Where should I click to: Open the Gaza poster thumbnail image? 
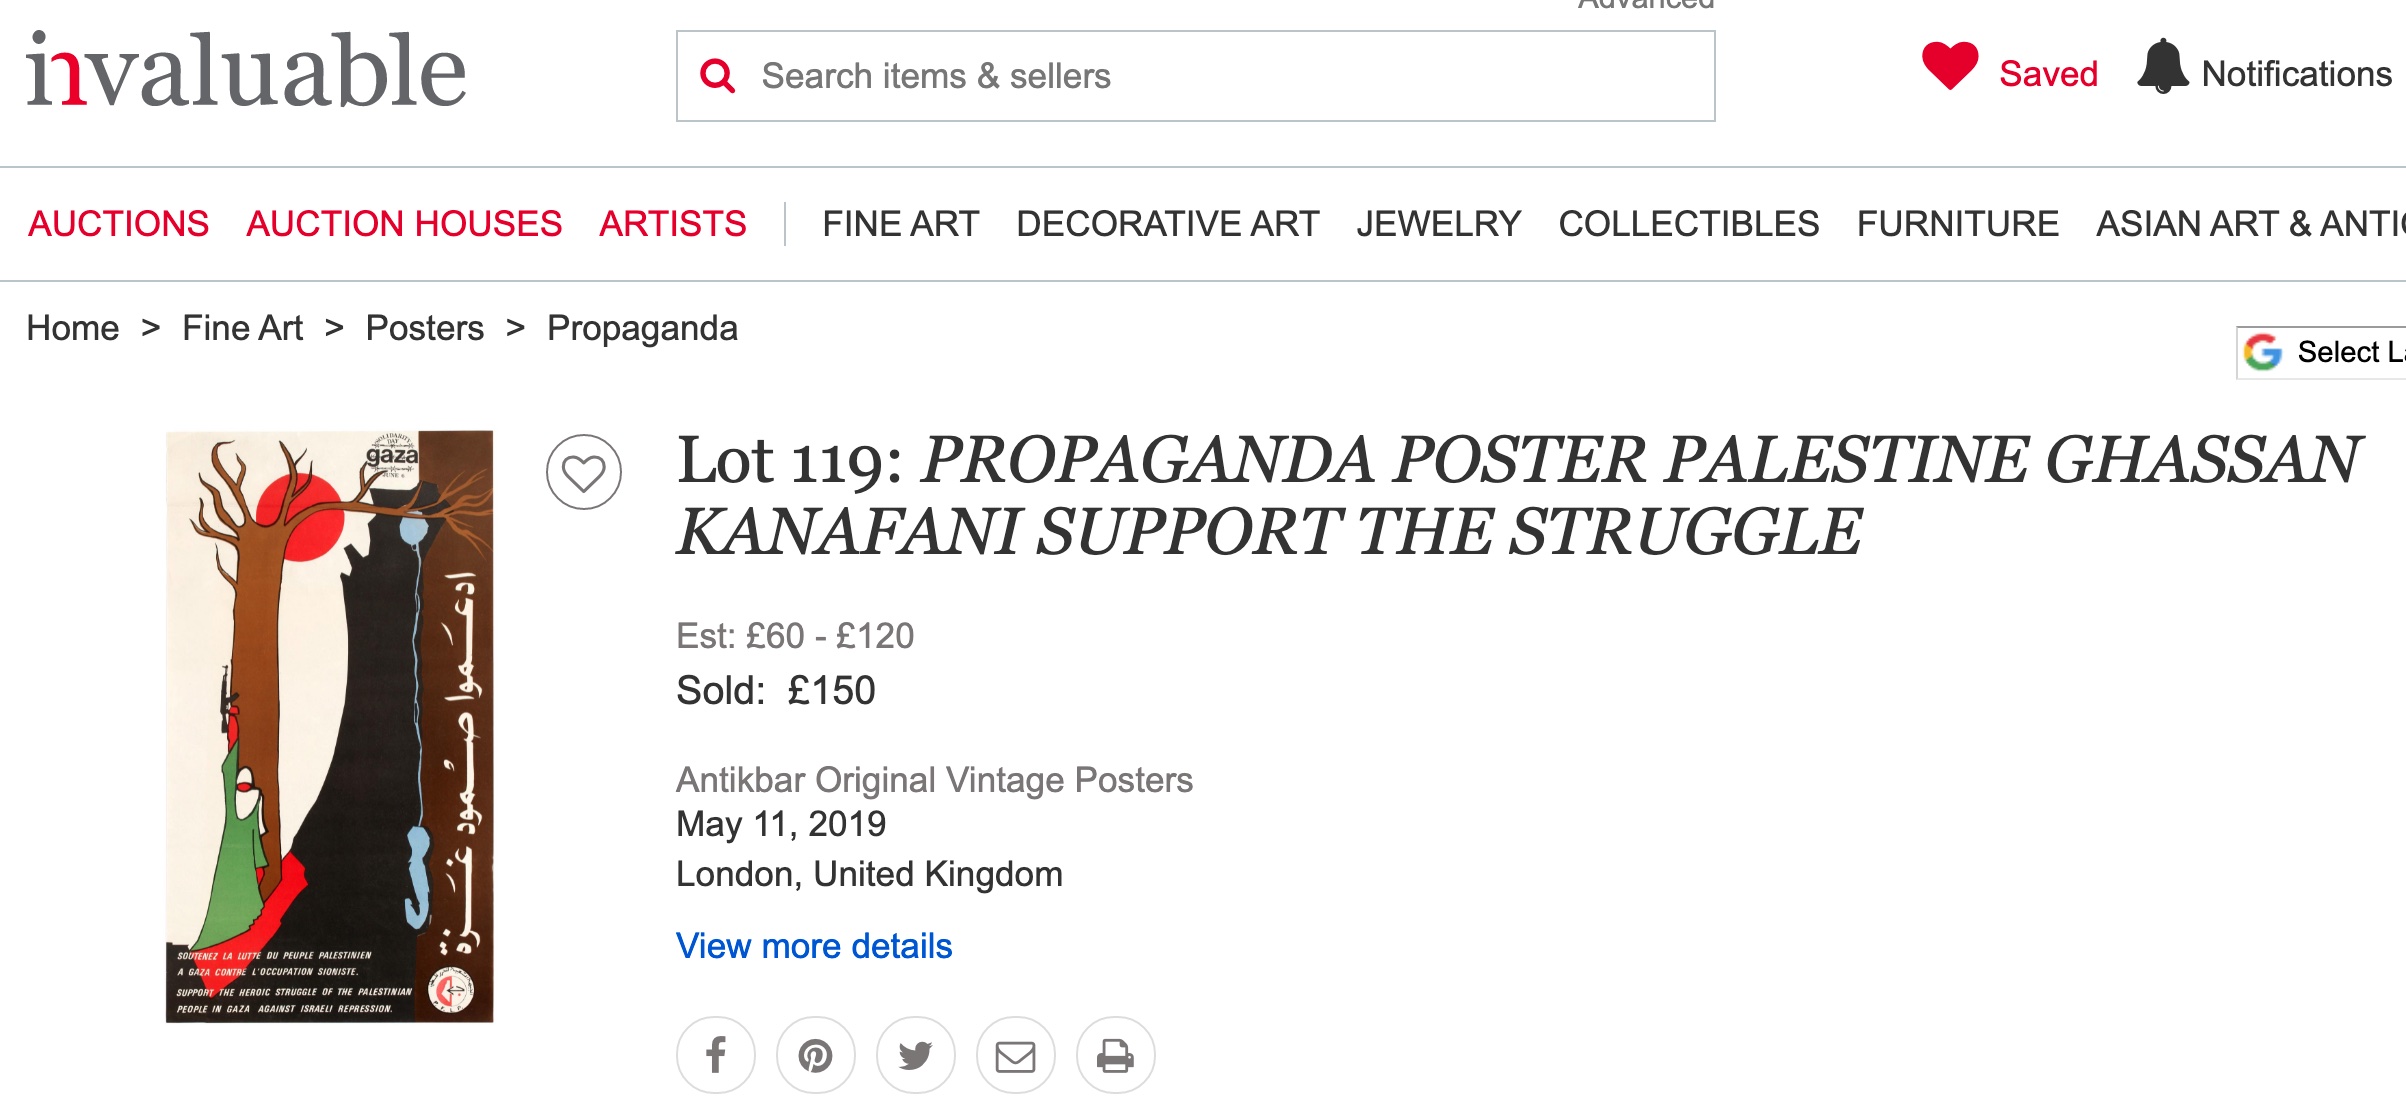click(330, 726)
